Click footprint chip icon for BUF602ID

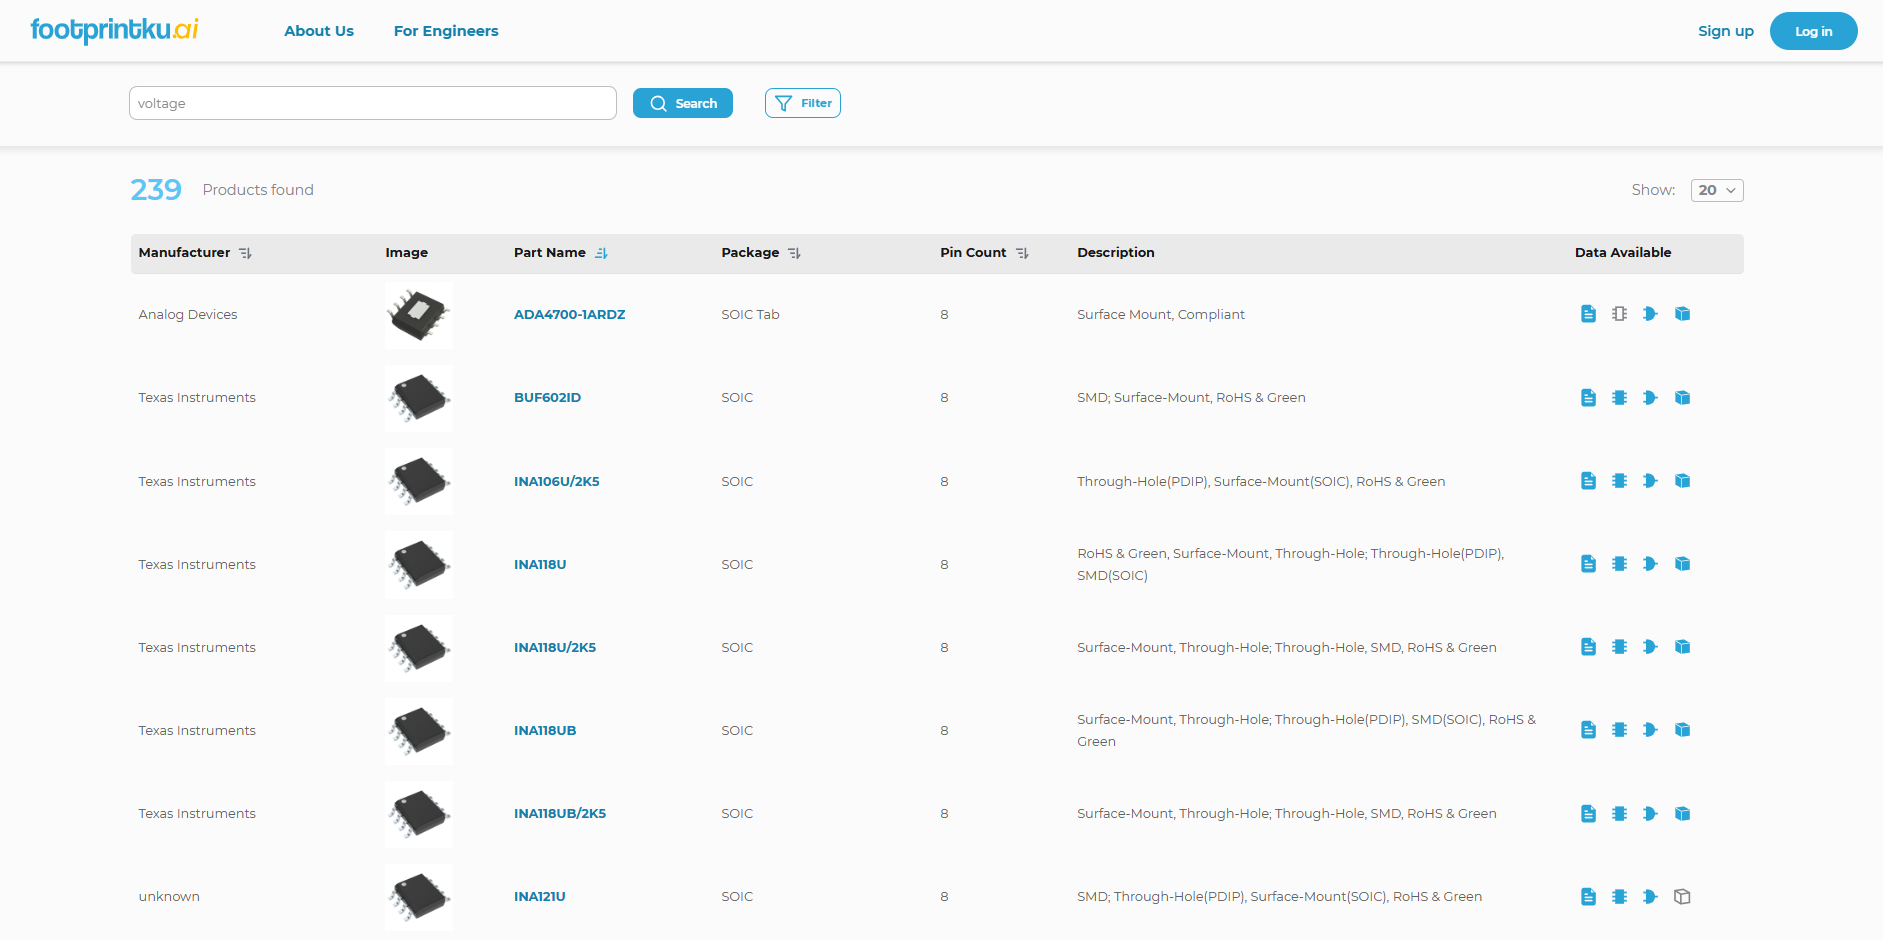pyautogui.click(x=1619, y=398)
